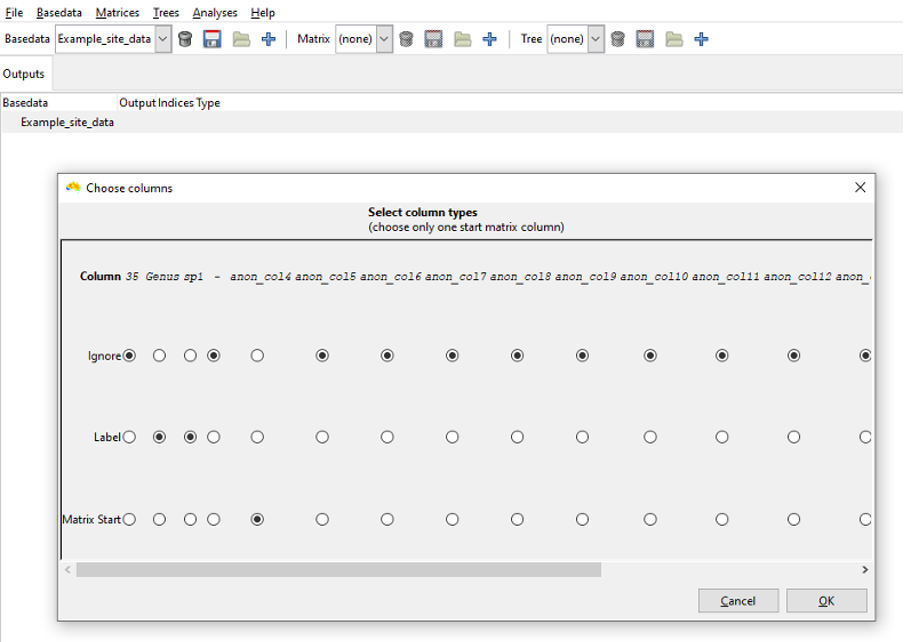Select Matrix Start for anon_col5 column
The width and height of the screenshot is (904, 642).
coord(322,519)
